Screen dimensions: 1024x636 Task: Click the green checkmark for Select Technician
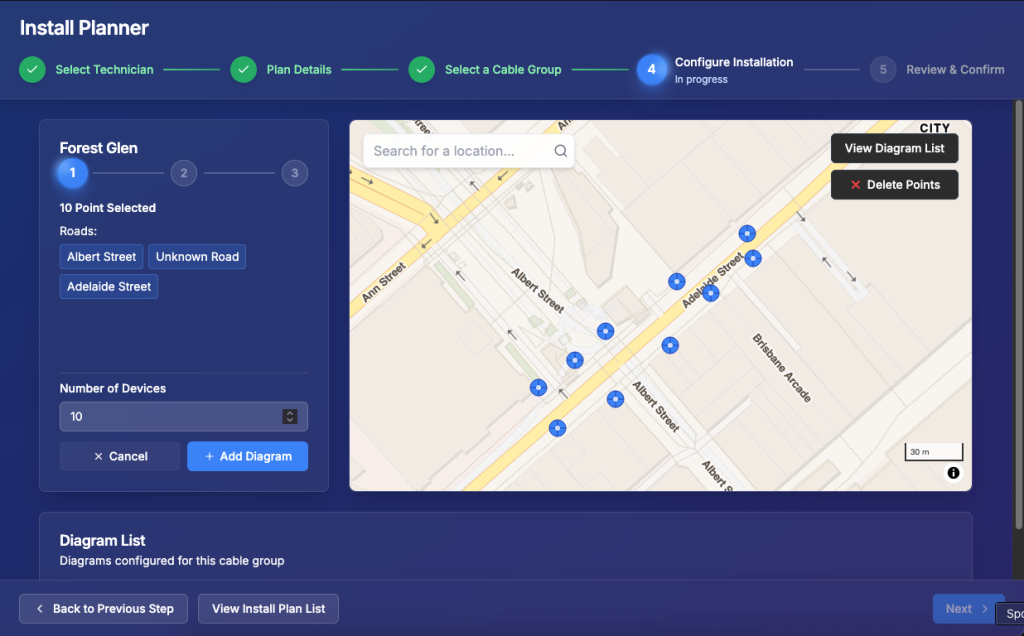point(32,70)
